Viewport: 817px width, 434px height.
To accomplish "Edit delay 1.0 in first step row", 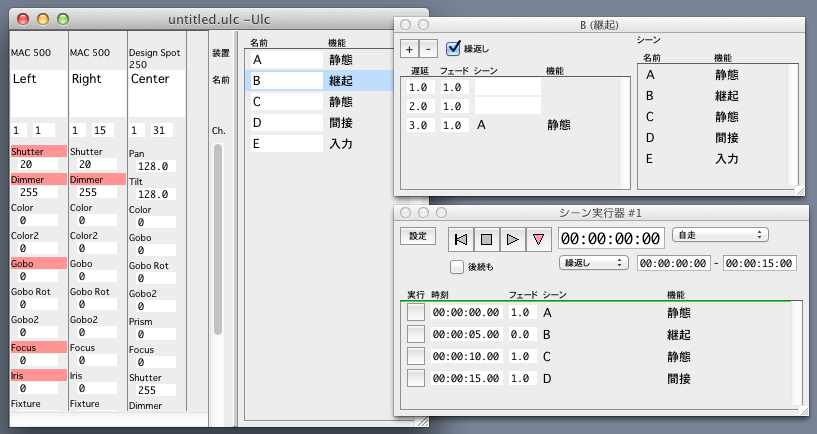I will point(421,88).
